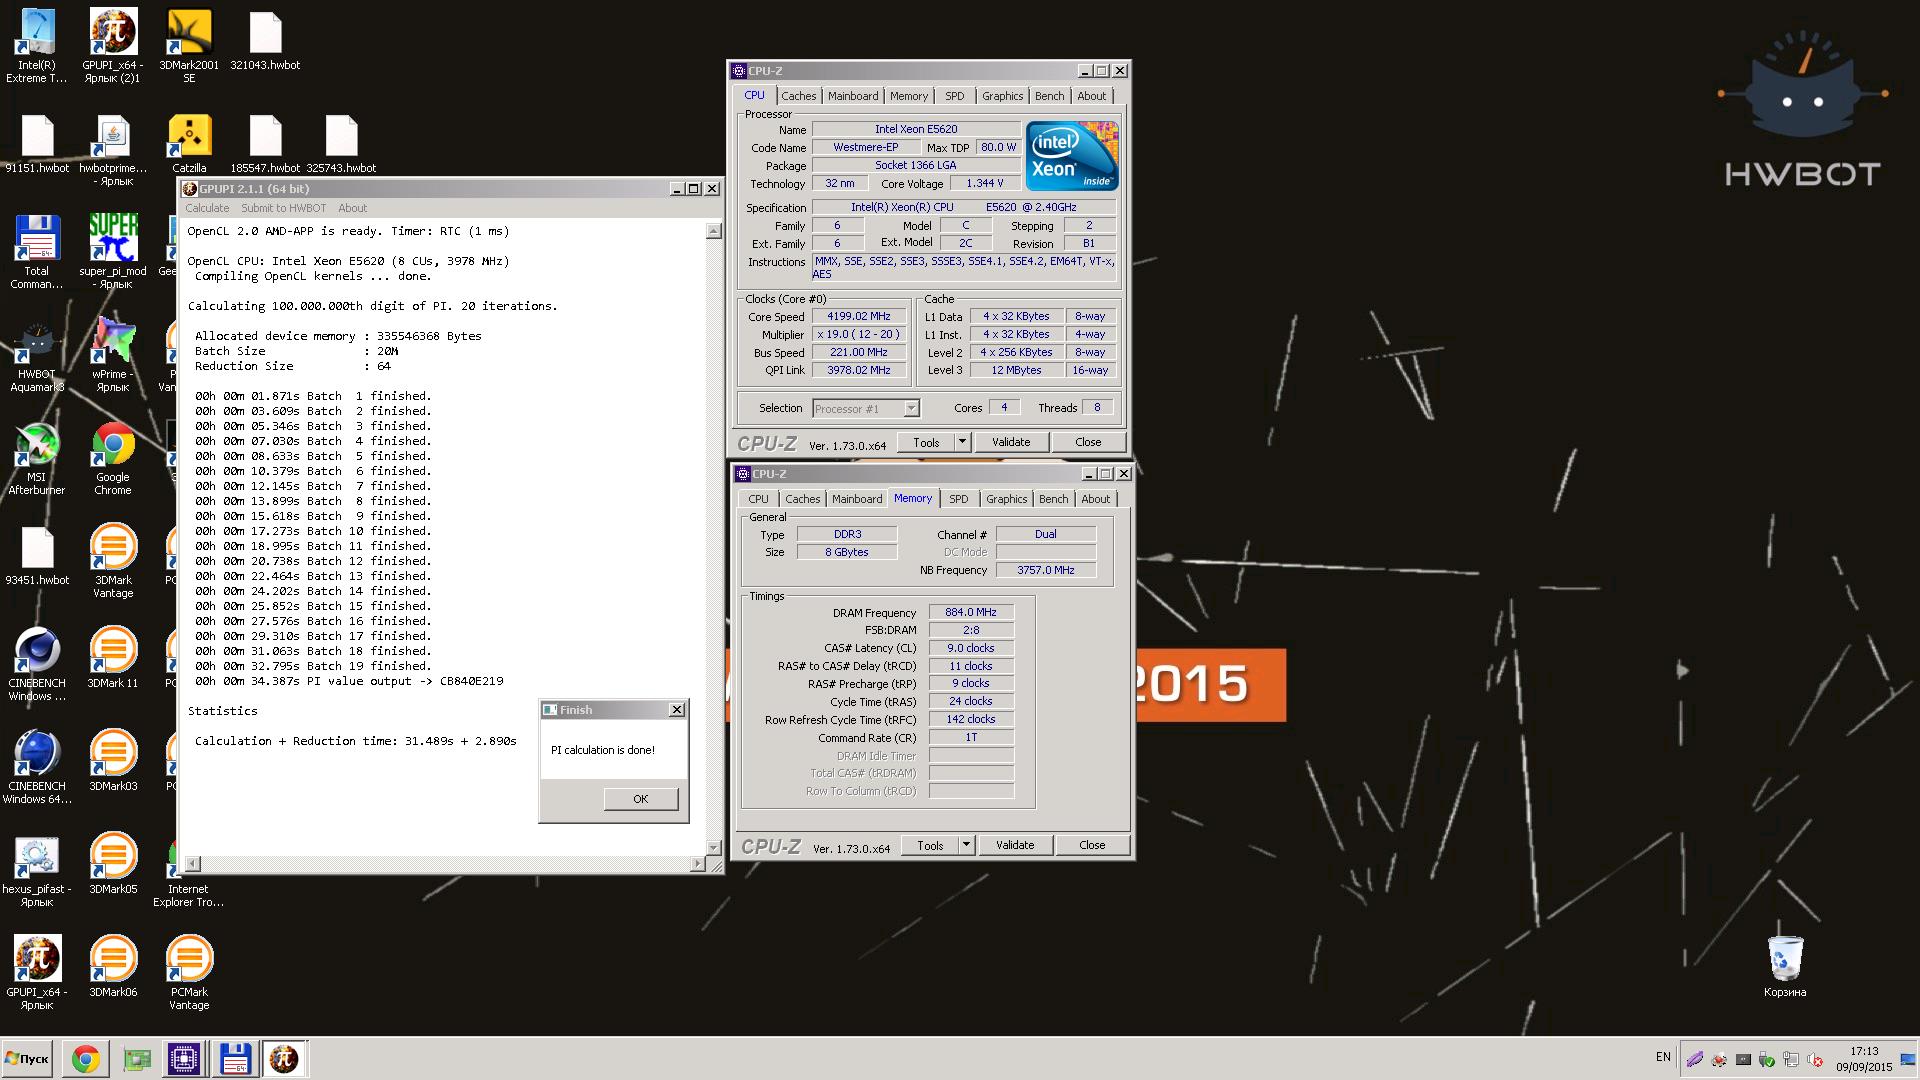
Task: Open the 3DMark 11 desktop icon
Action: click(113, 658)
